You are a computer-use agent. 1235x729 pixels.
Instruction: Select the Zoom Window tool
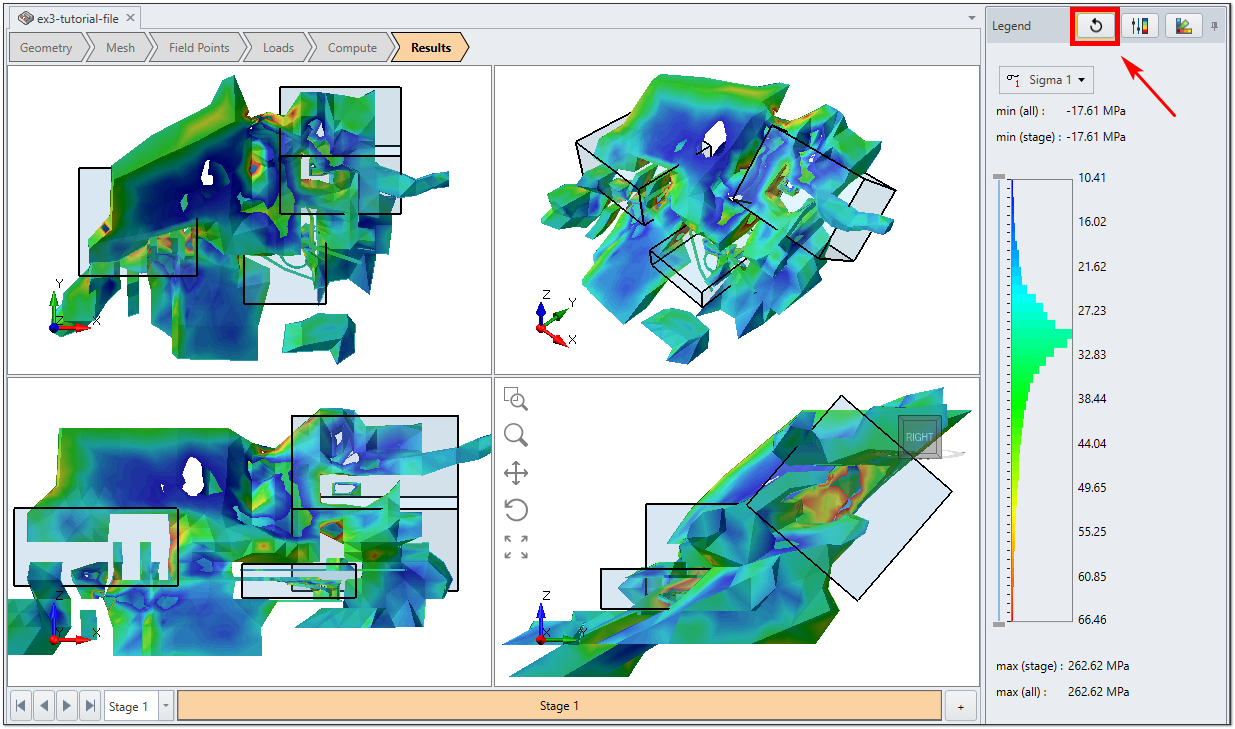[x=516, y=400]
